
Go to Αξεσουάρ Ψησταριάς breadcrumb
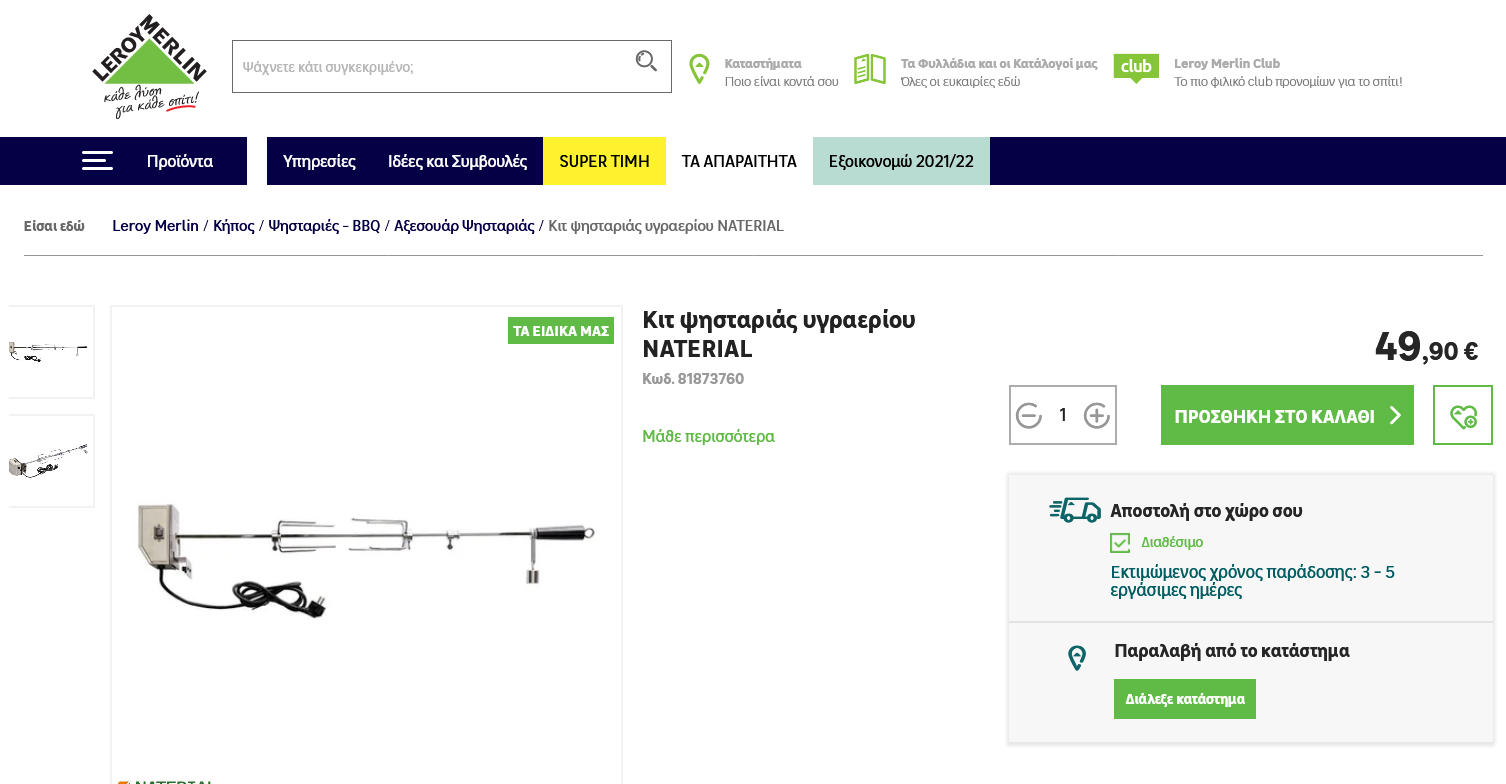(464, 226)
